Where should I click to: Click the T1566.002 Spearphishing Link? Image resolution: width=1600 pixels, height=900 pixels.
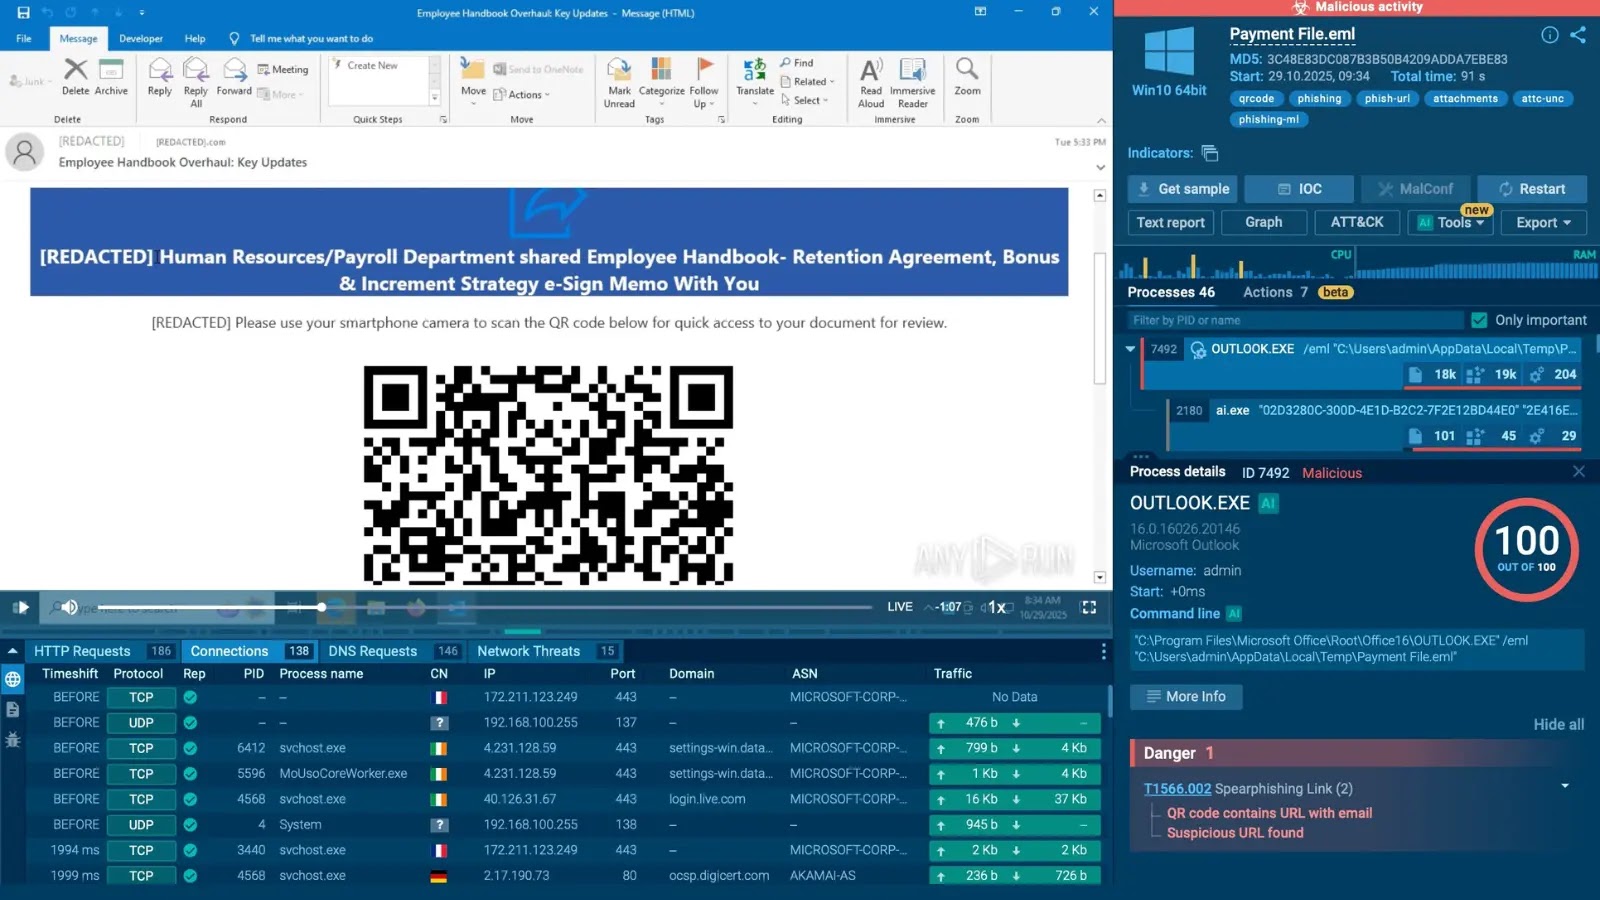point(1177,788)
